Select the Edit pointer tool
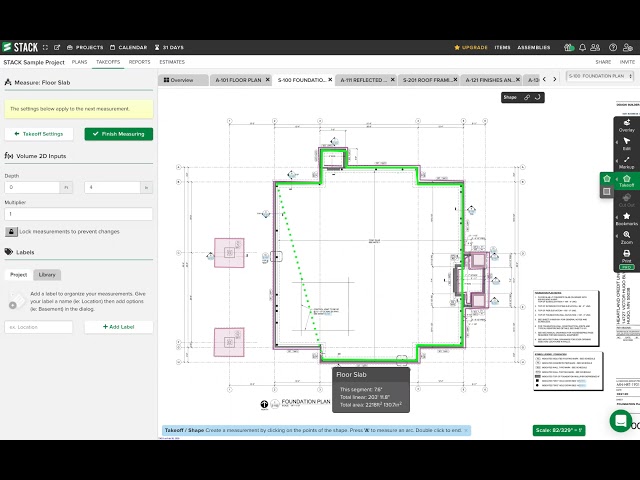The height and width of the screenshot is (480, 640). pos(627,144)
